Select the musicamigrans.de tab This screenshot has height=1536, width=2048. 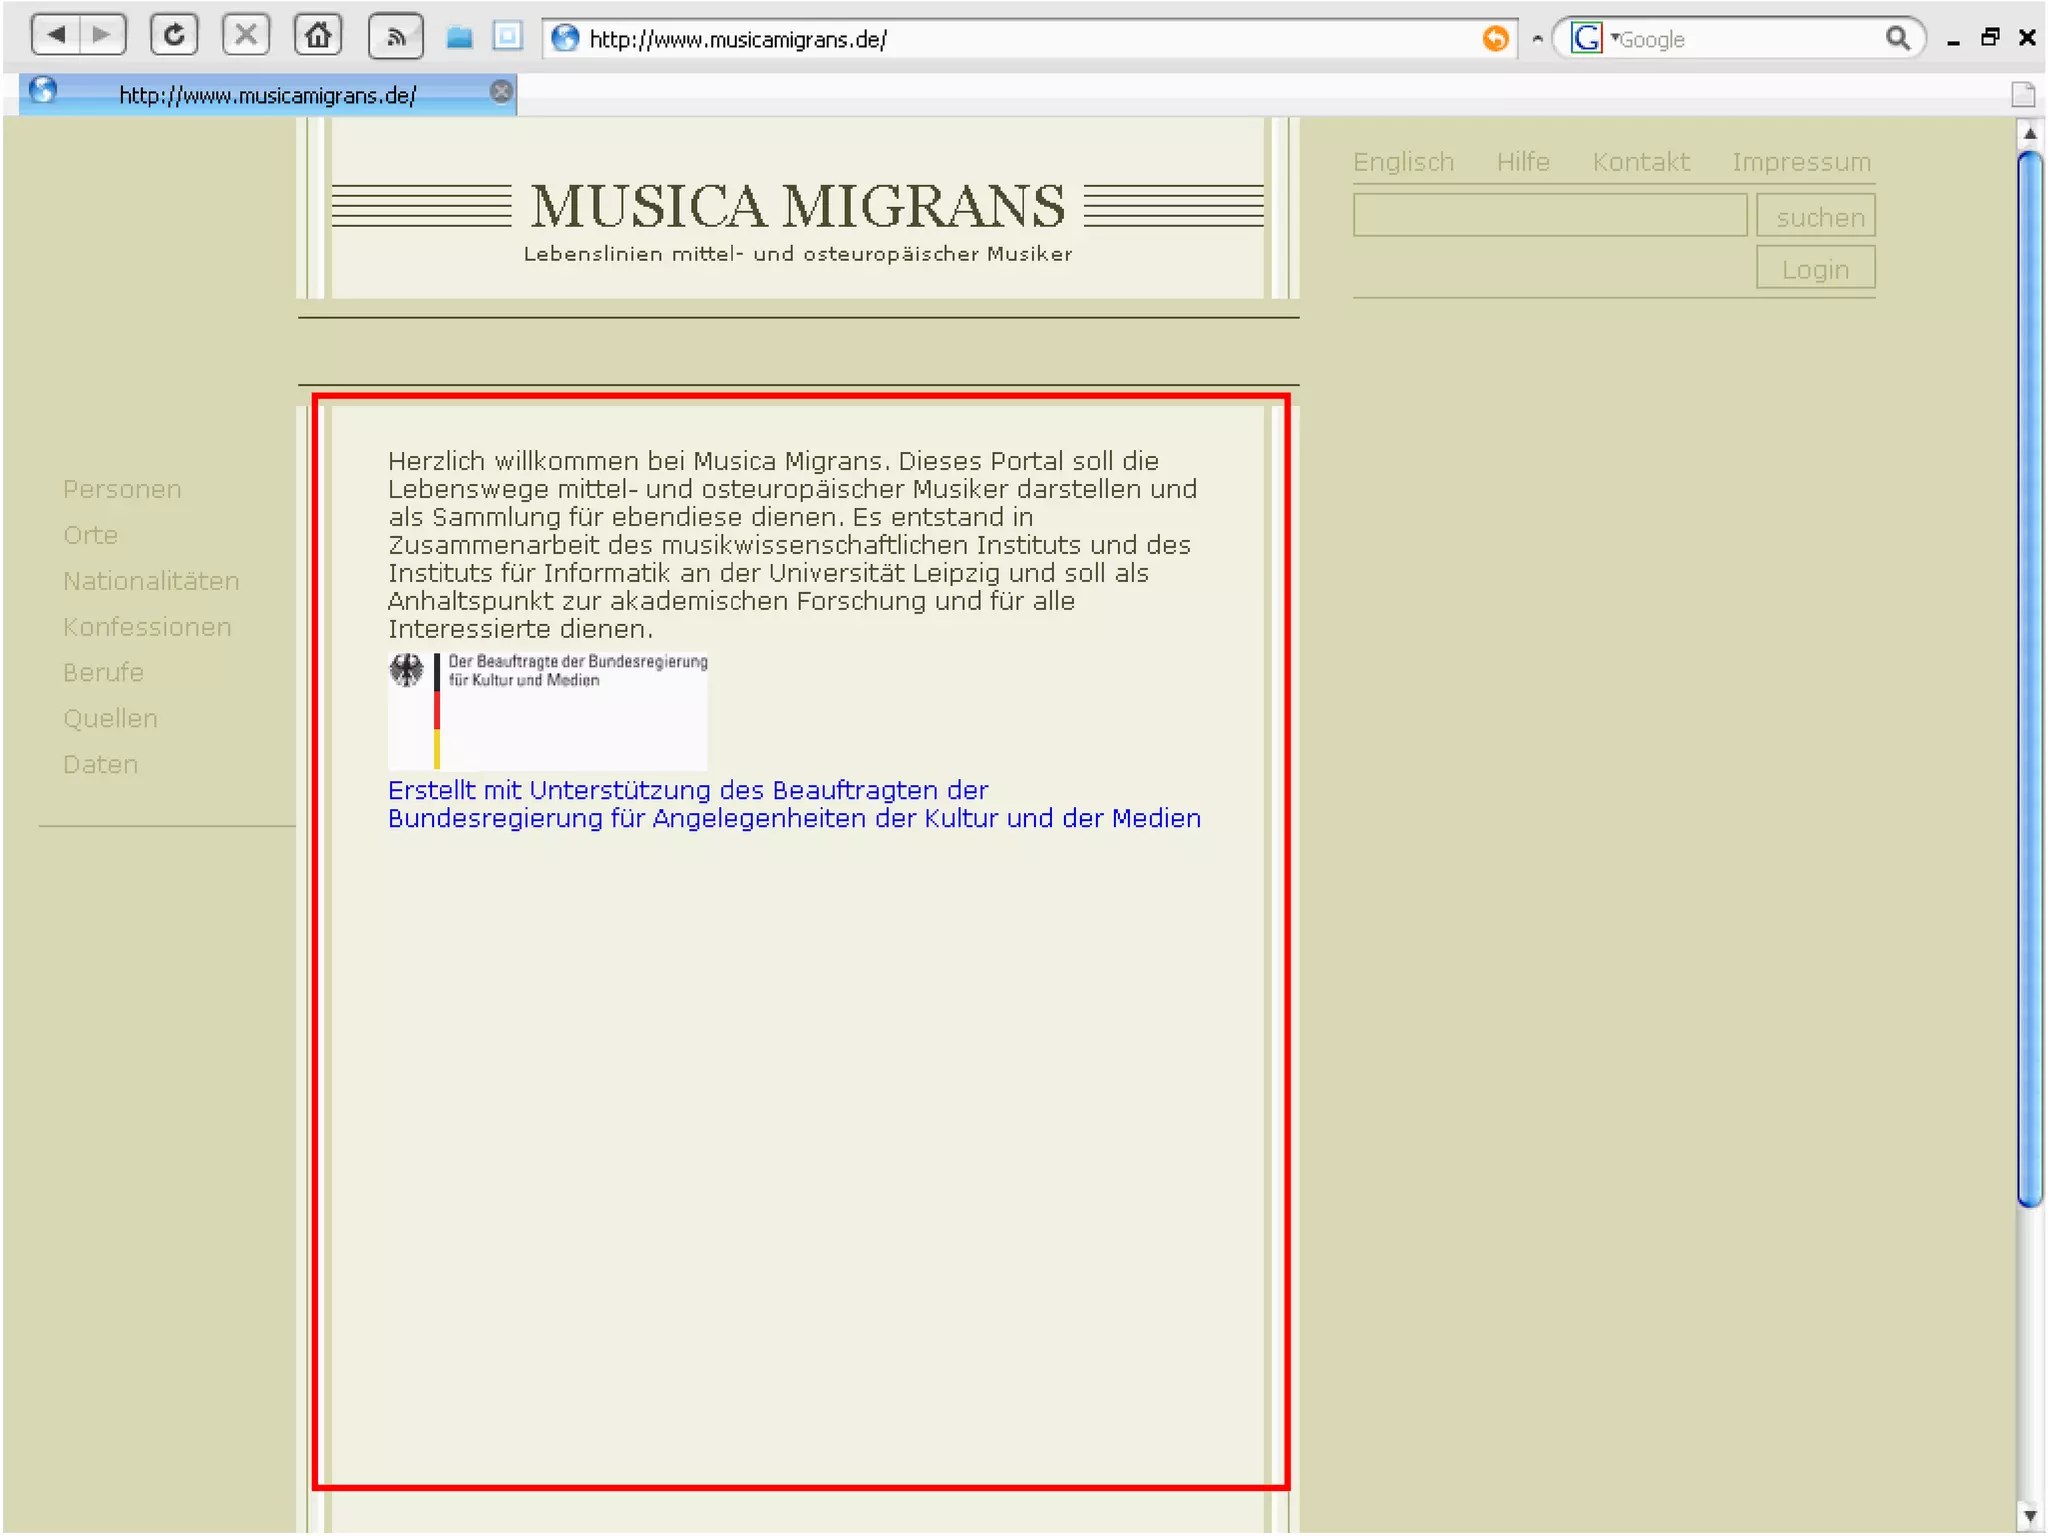coord(266,95)
